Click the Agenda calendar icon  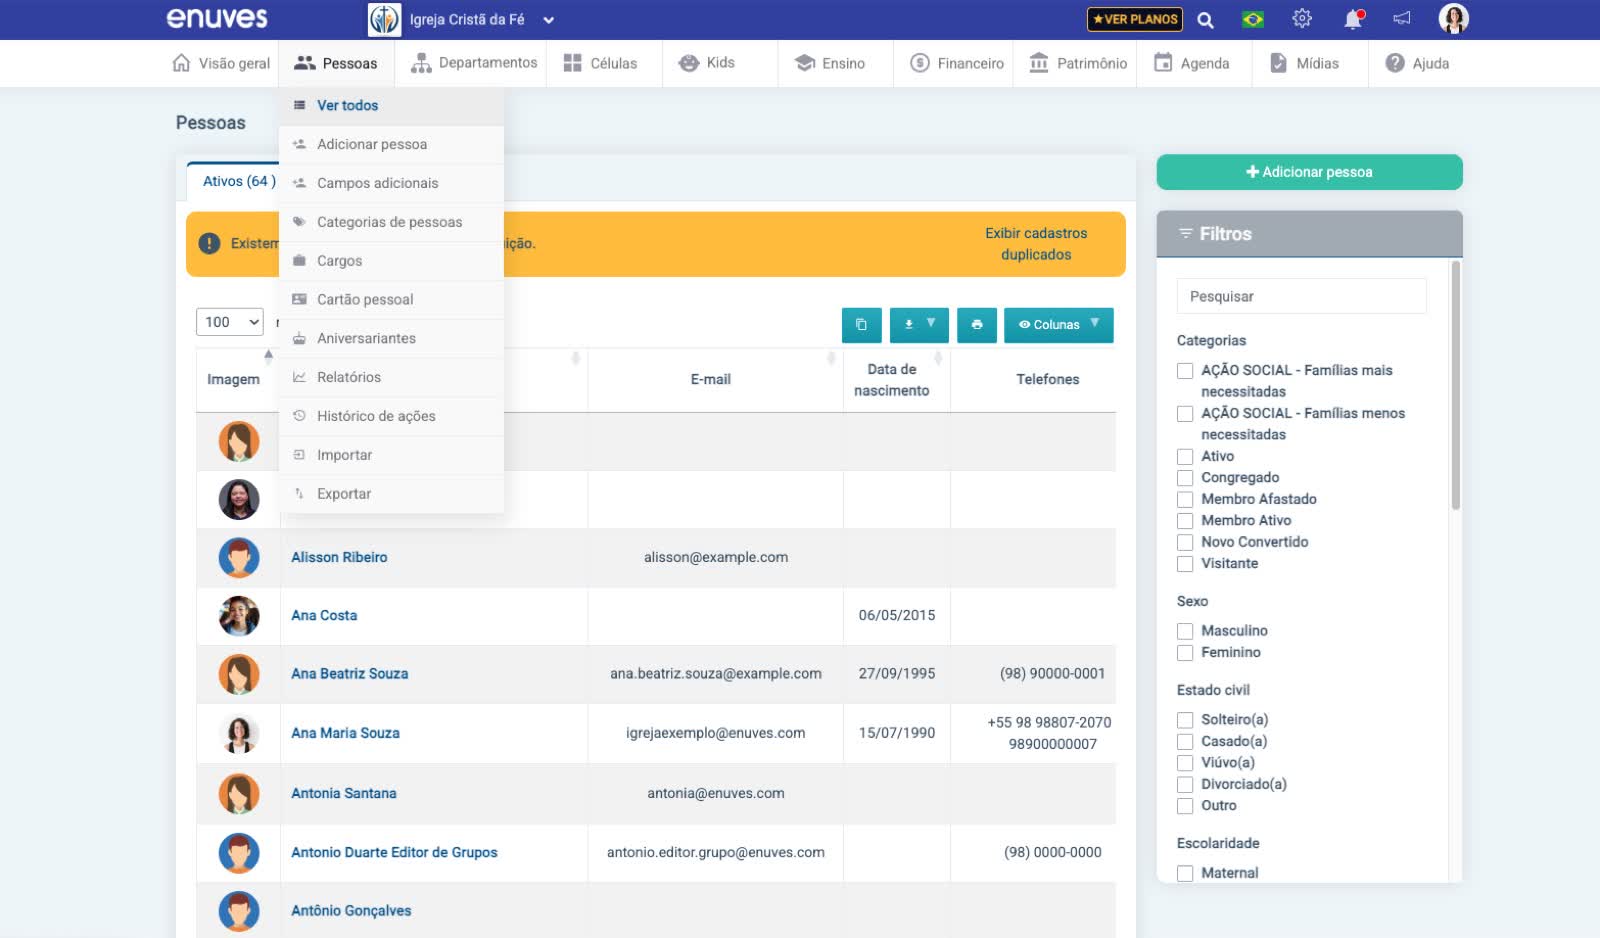[1163, 63]
